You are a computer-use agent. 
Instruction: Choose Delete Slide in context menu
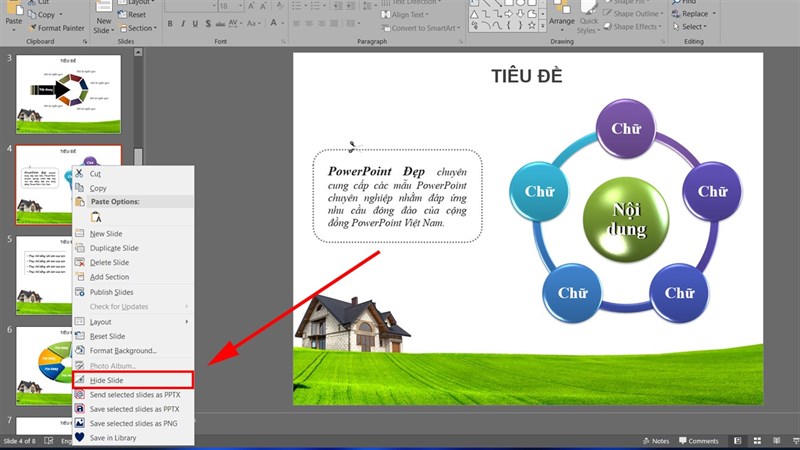(133, 262)
